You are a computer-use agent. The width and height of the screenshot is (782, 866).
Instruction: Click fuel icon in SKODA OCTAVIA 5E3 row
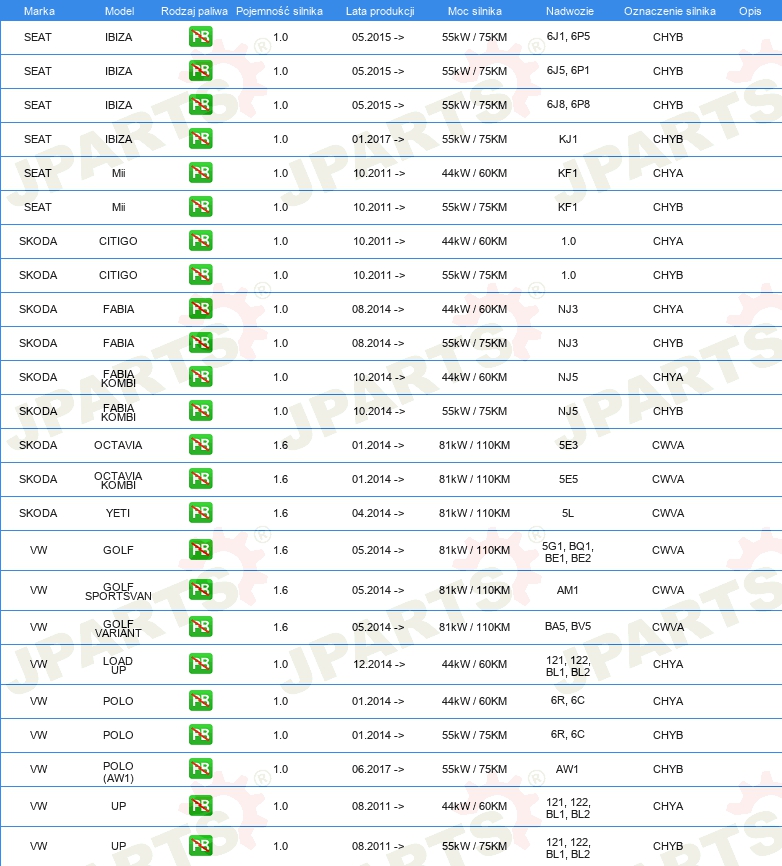pos(200,445)
